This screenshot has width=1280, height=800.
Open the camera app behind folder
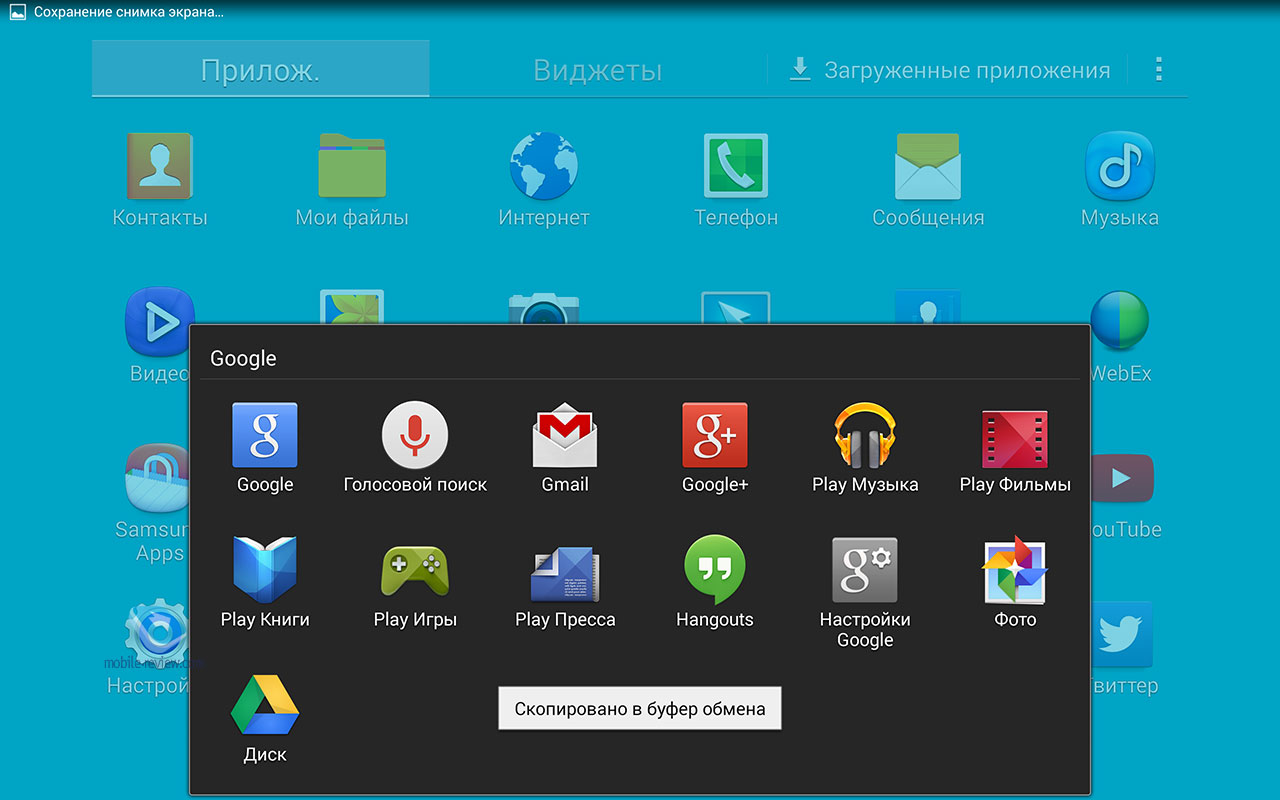544,308
